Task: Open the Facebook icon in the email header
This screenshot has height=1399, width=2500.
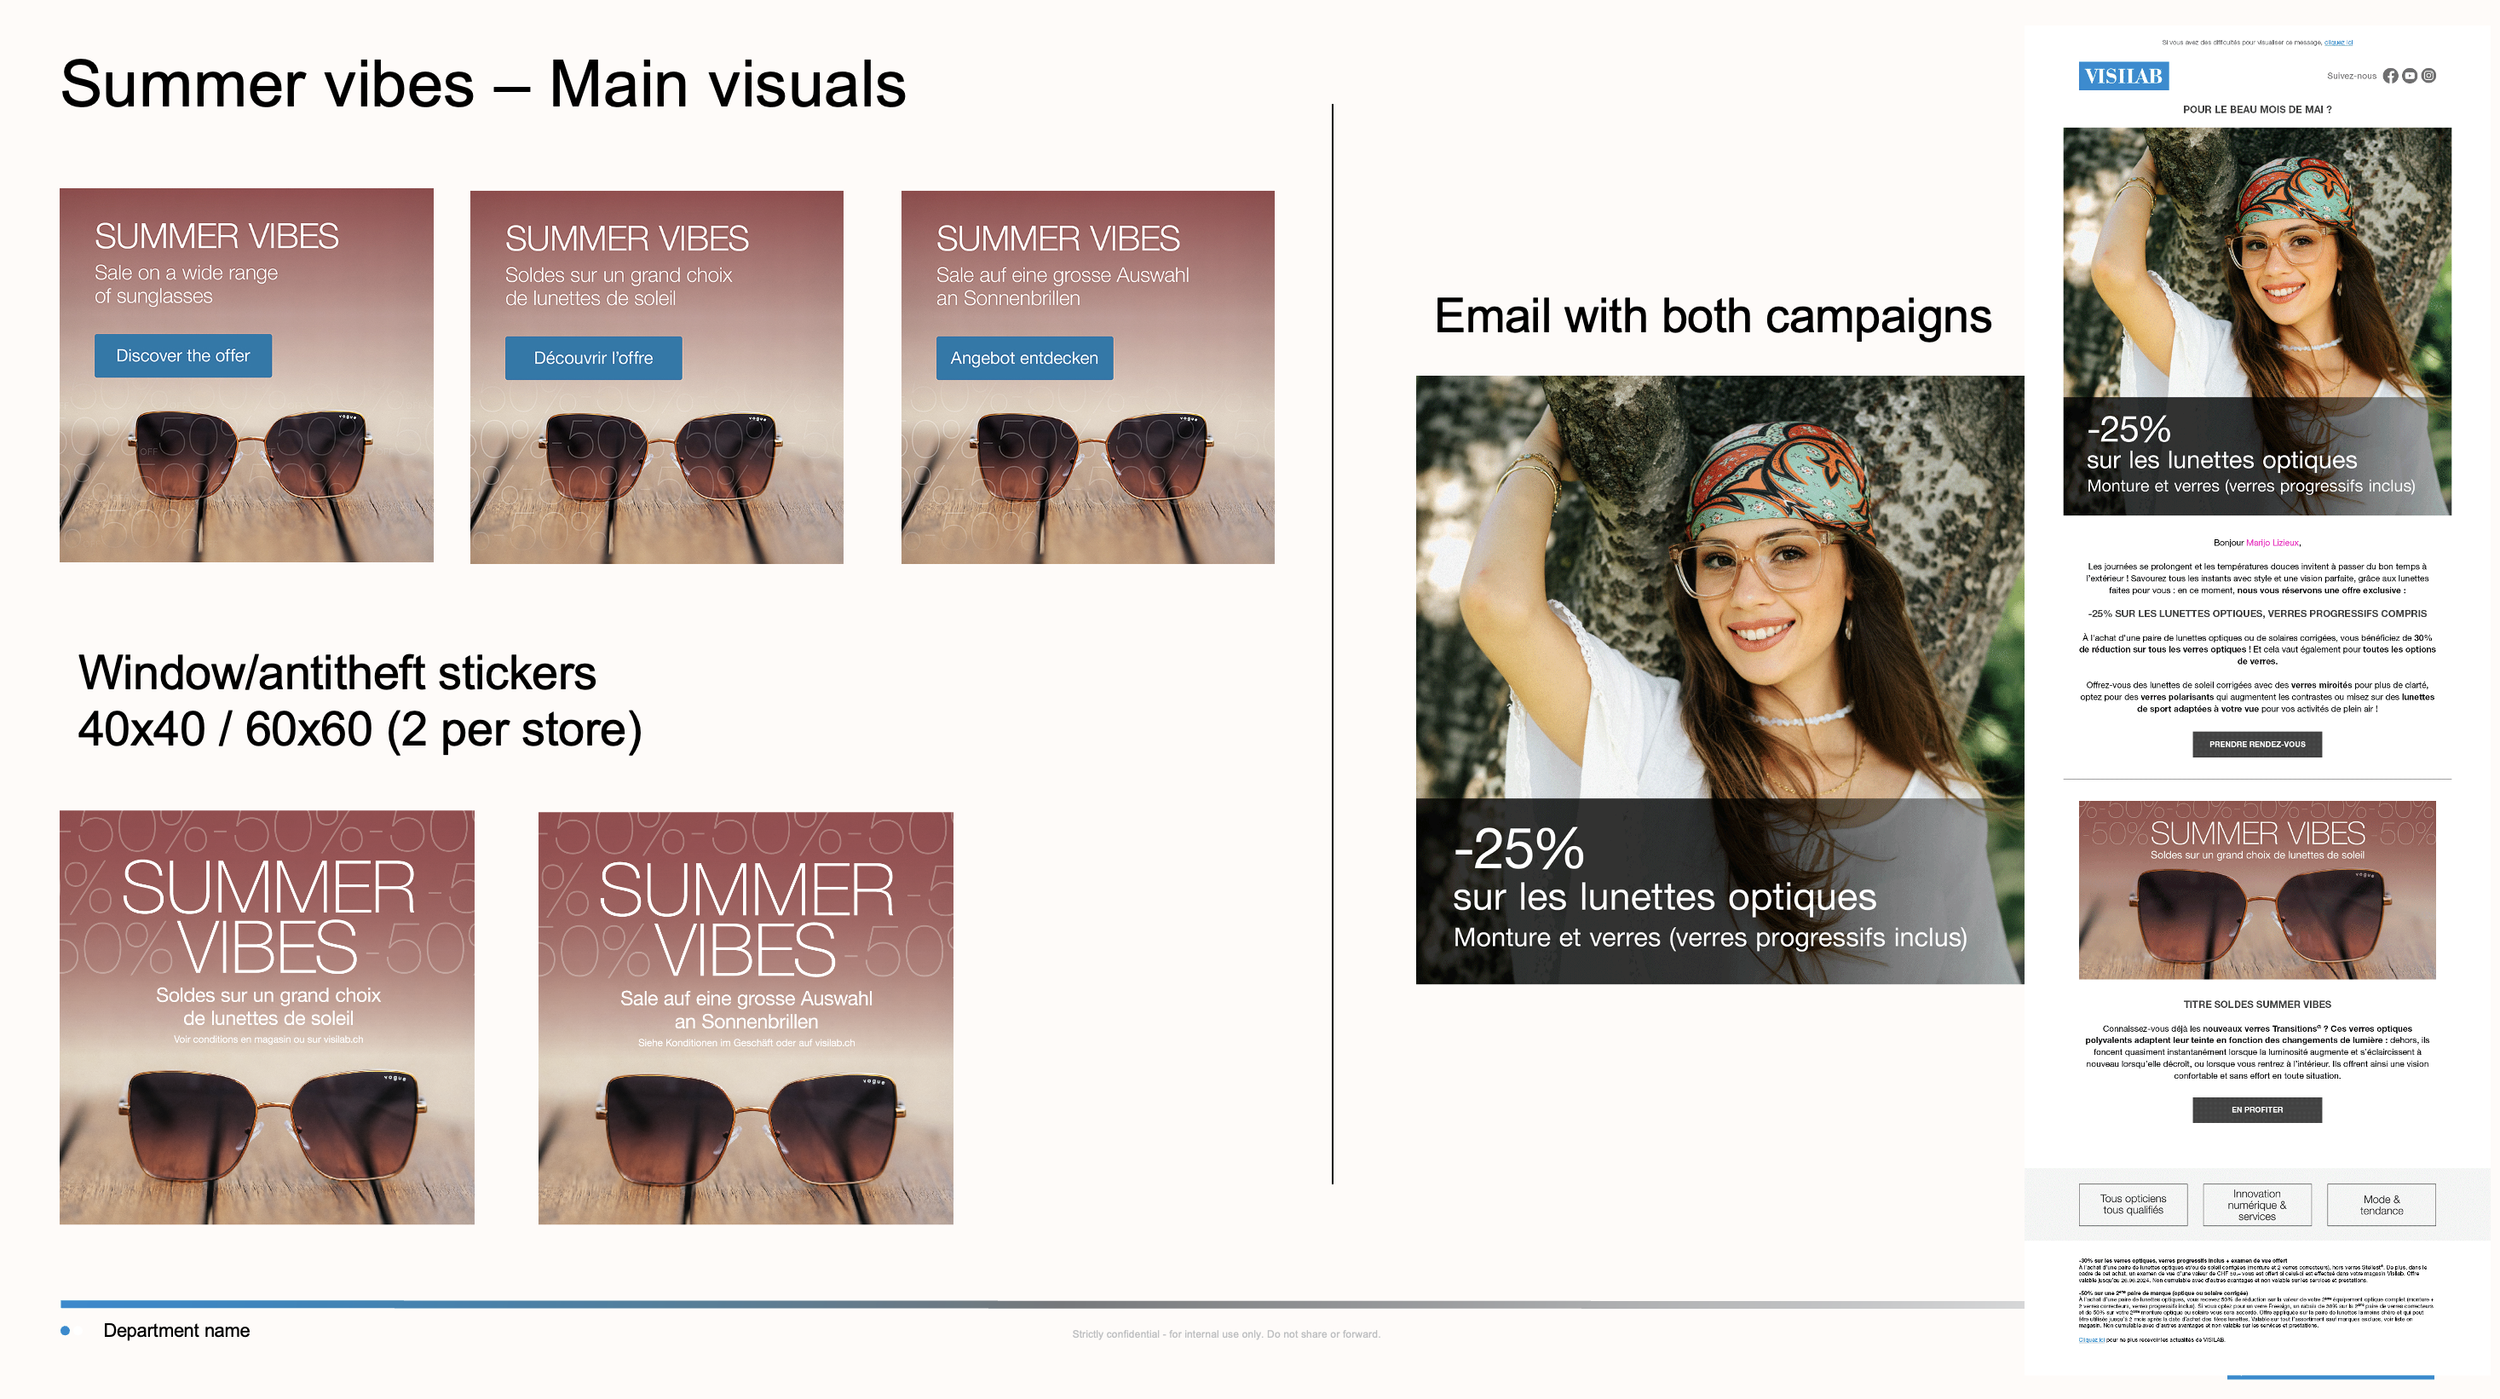Action: [2390, 76]
